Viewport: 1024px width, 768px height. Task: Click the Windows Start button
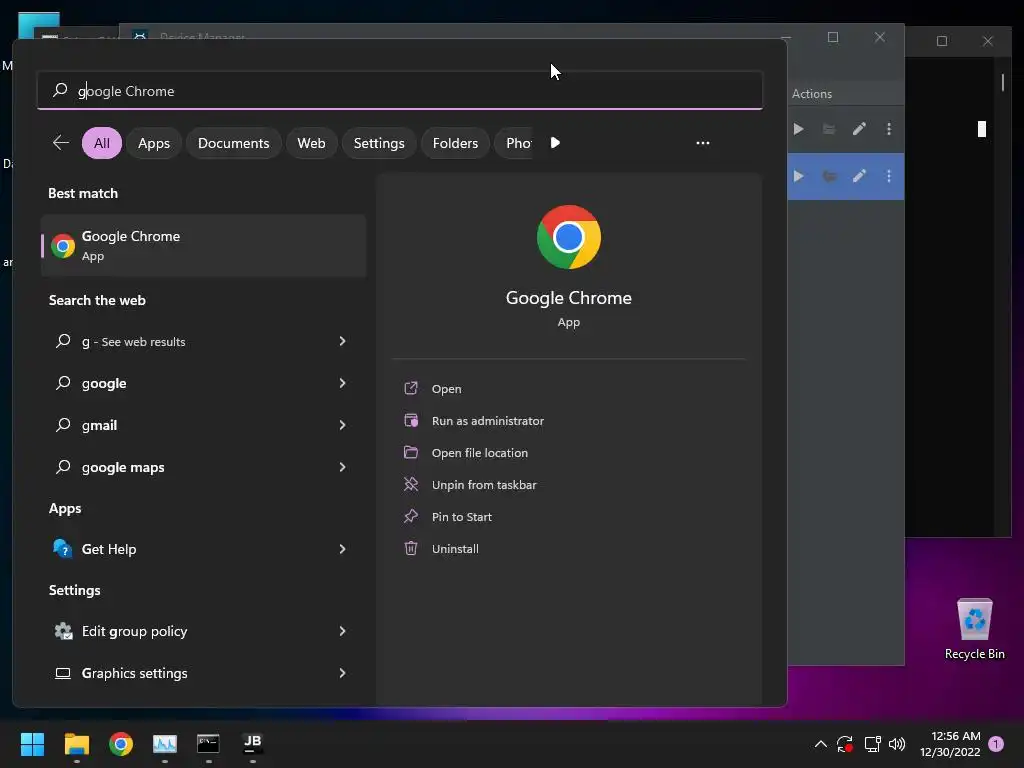32,744
